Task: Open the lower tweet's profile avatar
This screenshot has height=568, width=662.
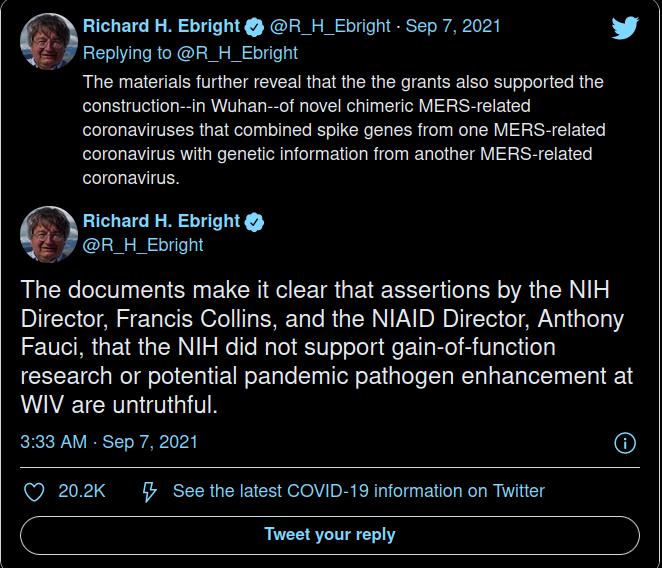Action: [49, 235]
